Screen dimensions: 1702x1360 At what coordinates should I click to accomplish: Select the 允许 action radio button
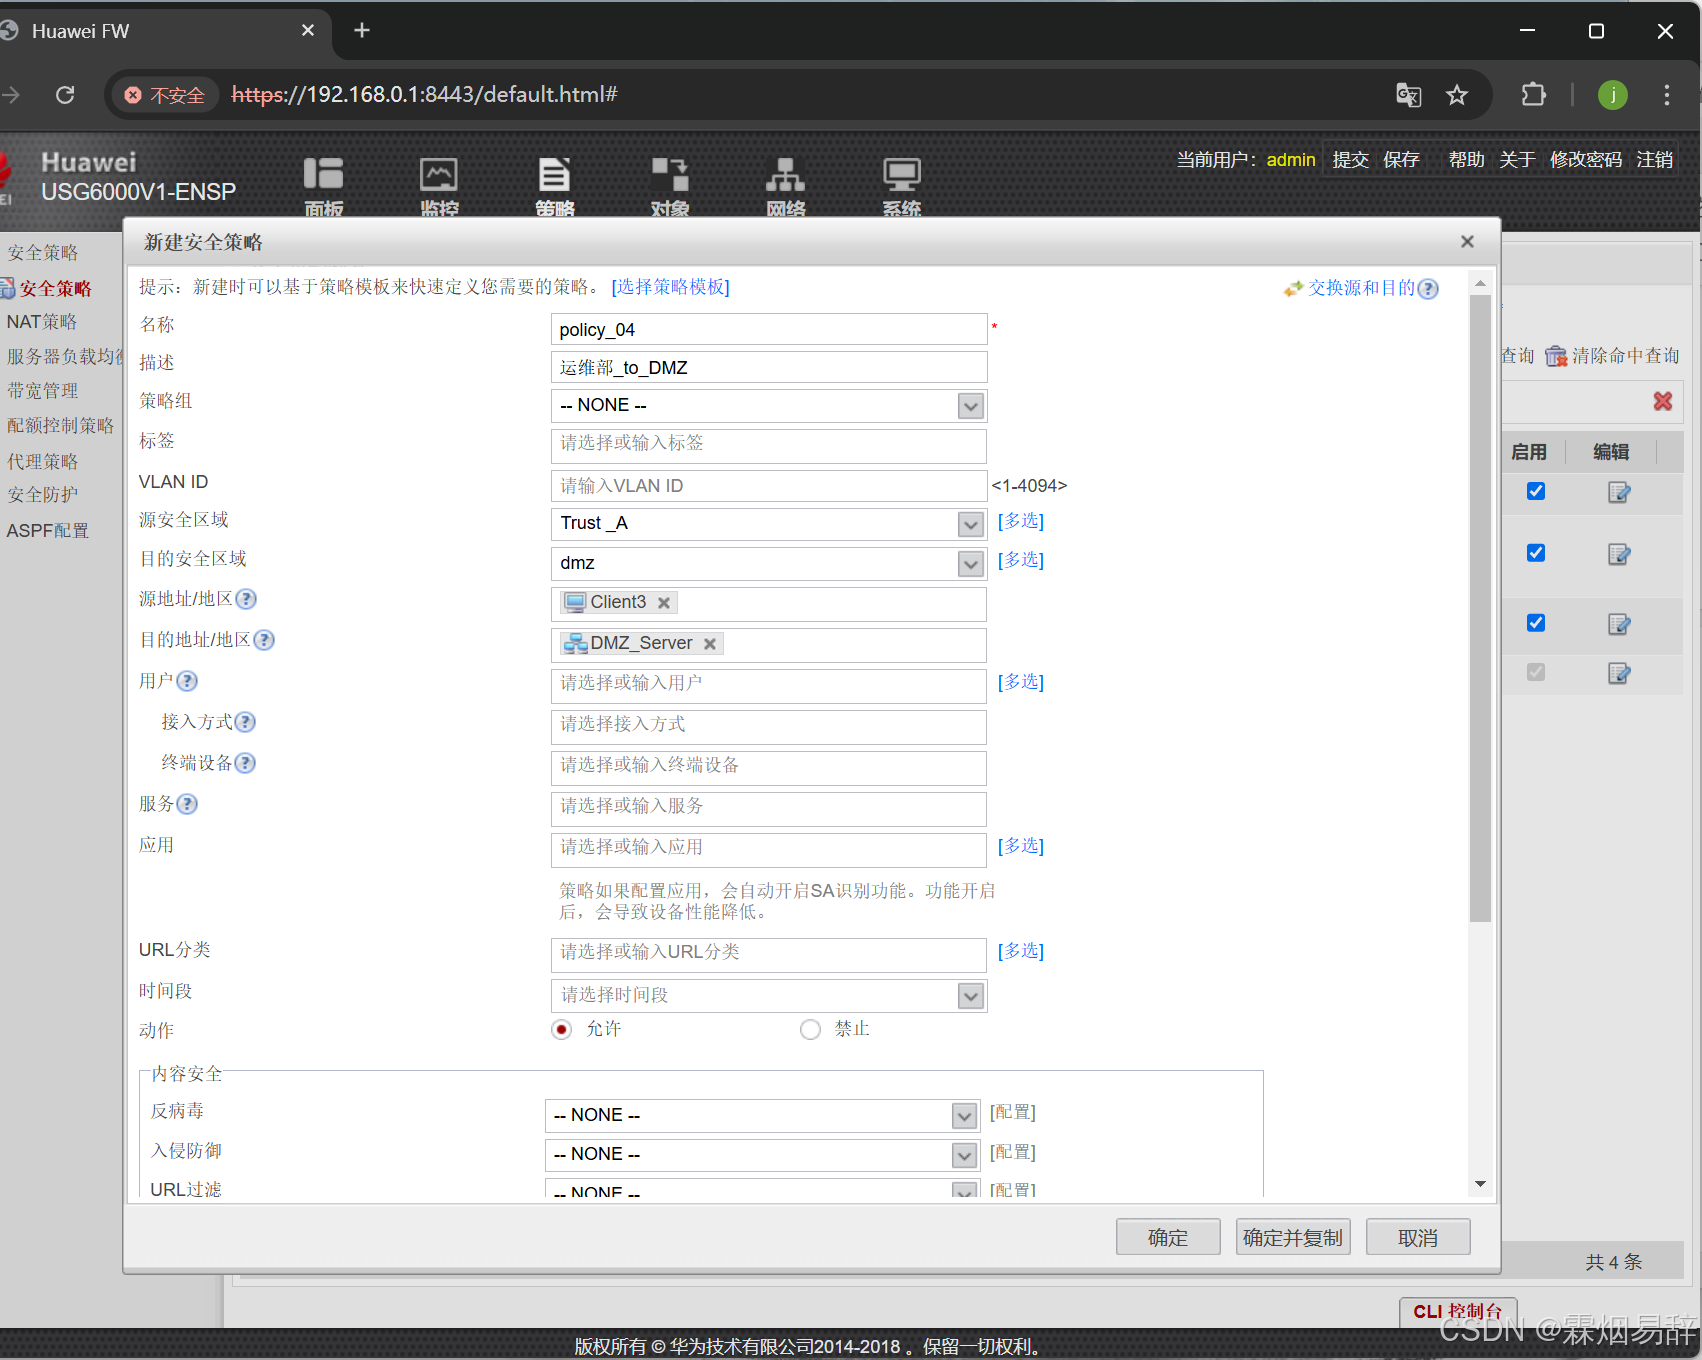pos(562,1029)
